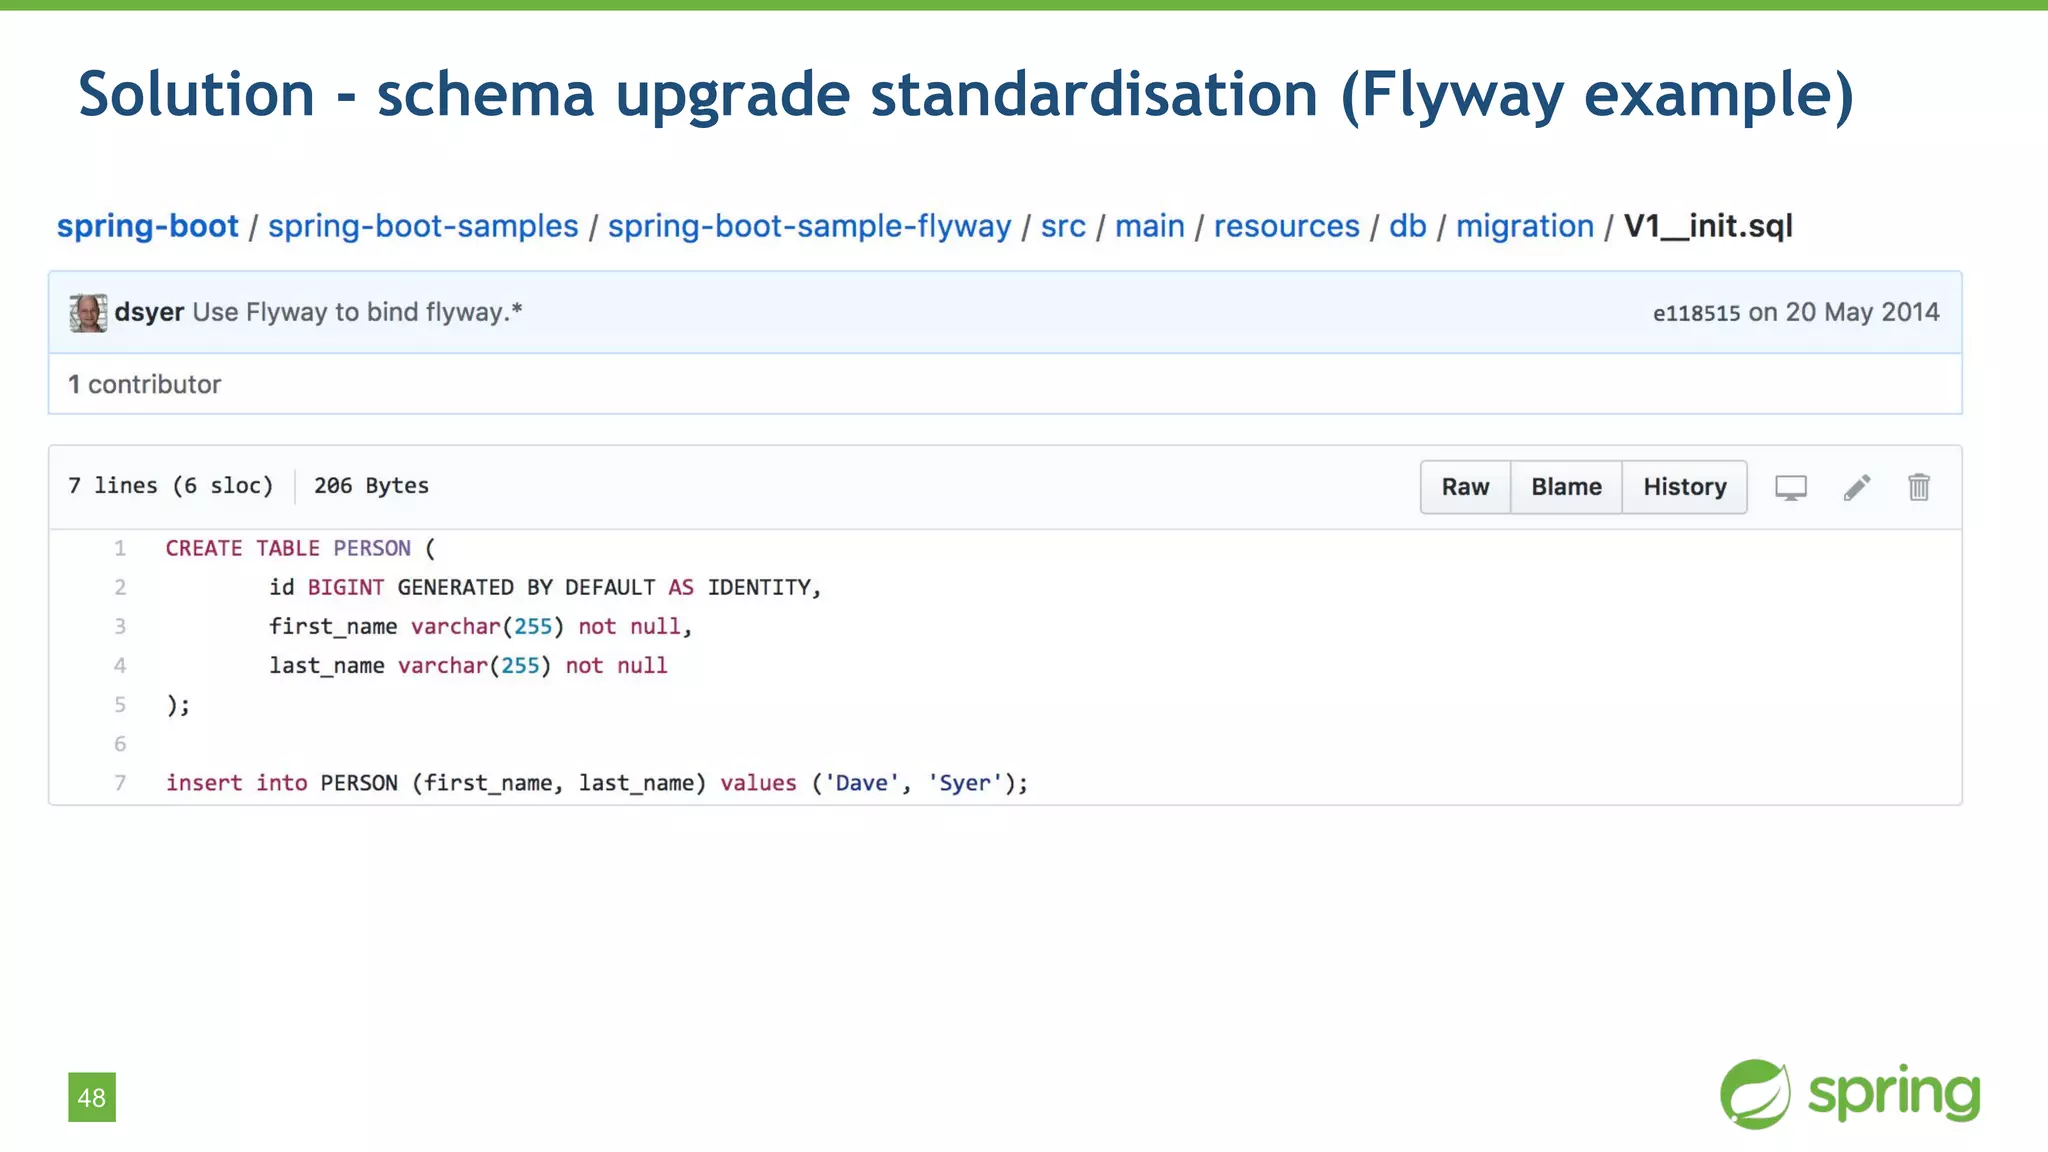The height and width of the screenshot is (1152, 2048).
Task: Click the last_name varchar(255) code line
Action: pos(468,665)
